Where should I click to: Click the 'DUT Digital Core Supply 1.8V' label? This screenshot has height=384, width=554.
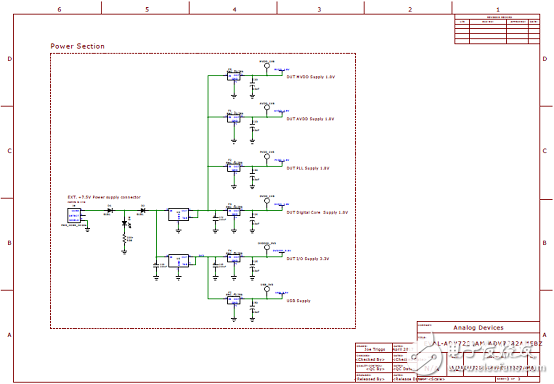(x=317, y=213)
